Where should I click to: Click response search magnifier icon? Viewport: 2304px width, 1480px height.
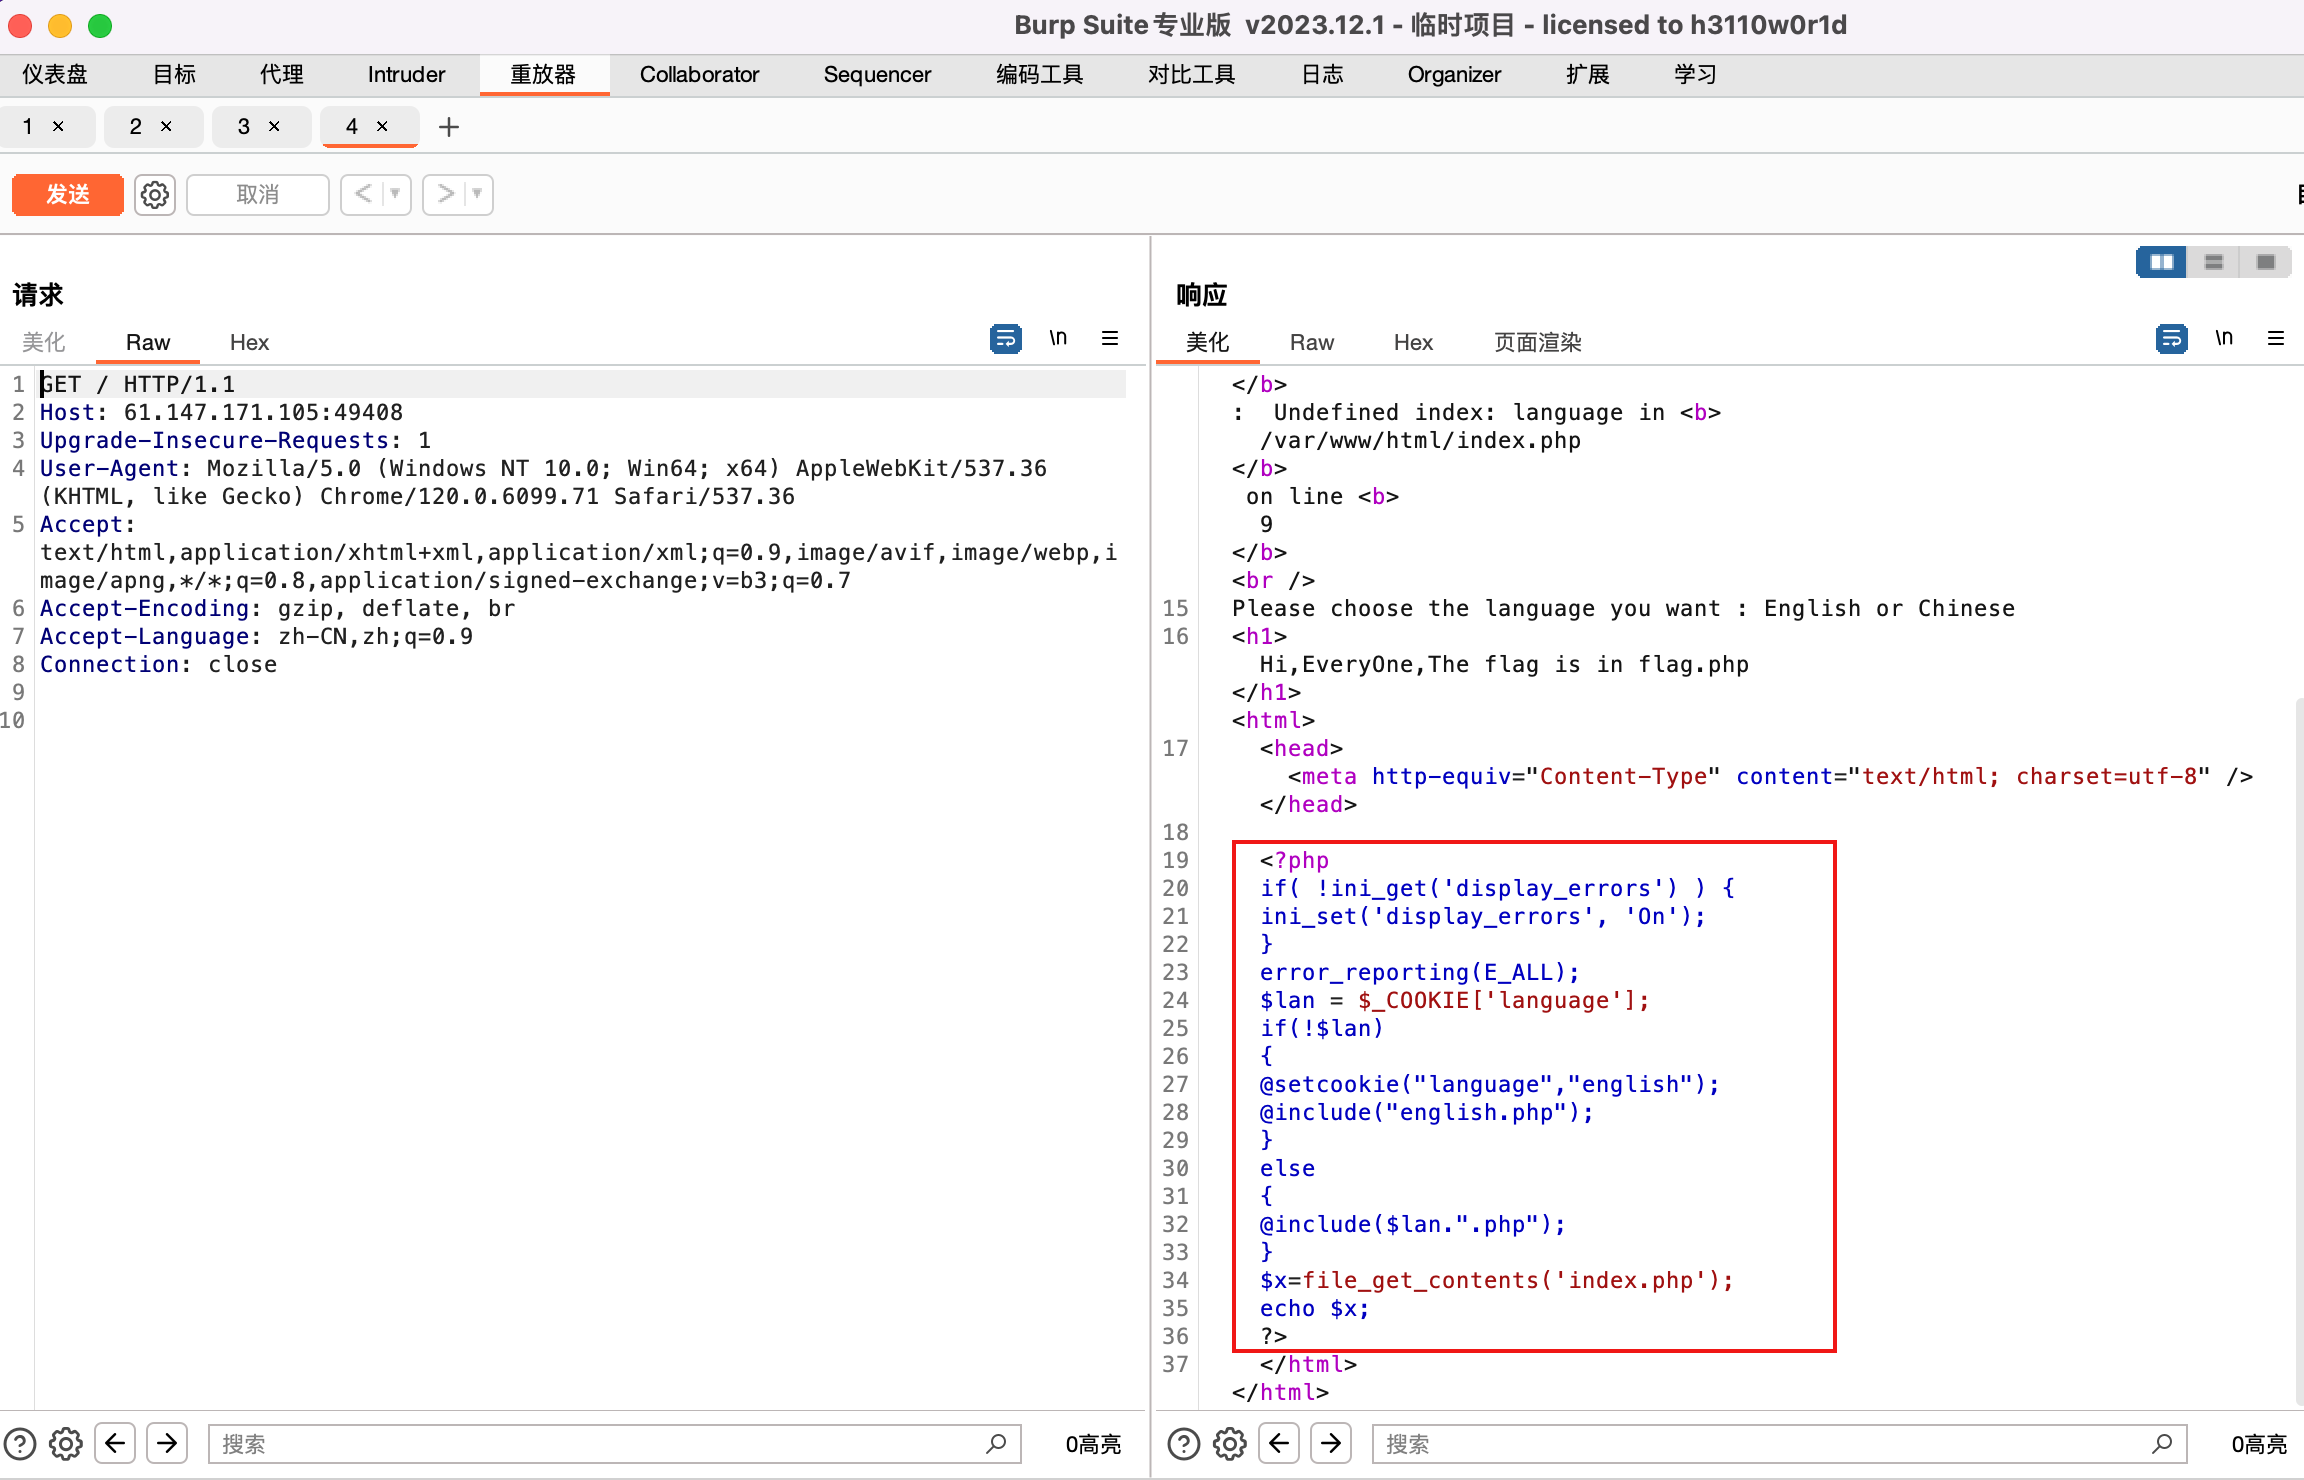(2162, 1444)
